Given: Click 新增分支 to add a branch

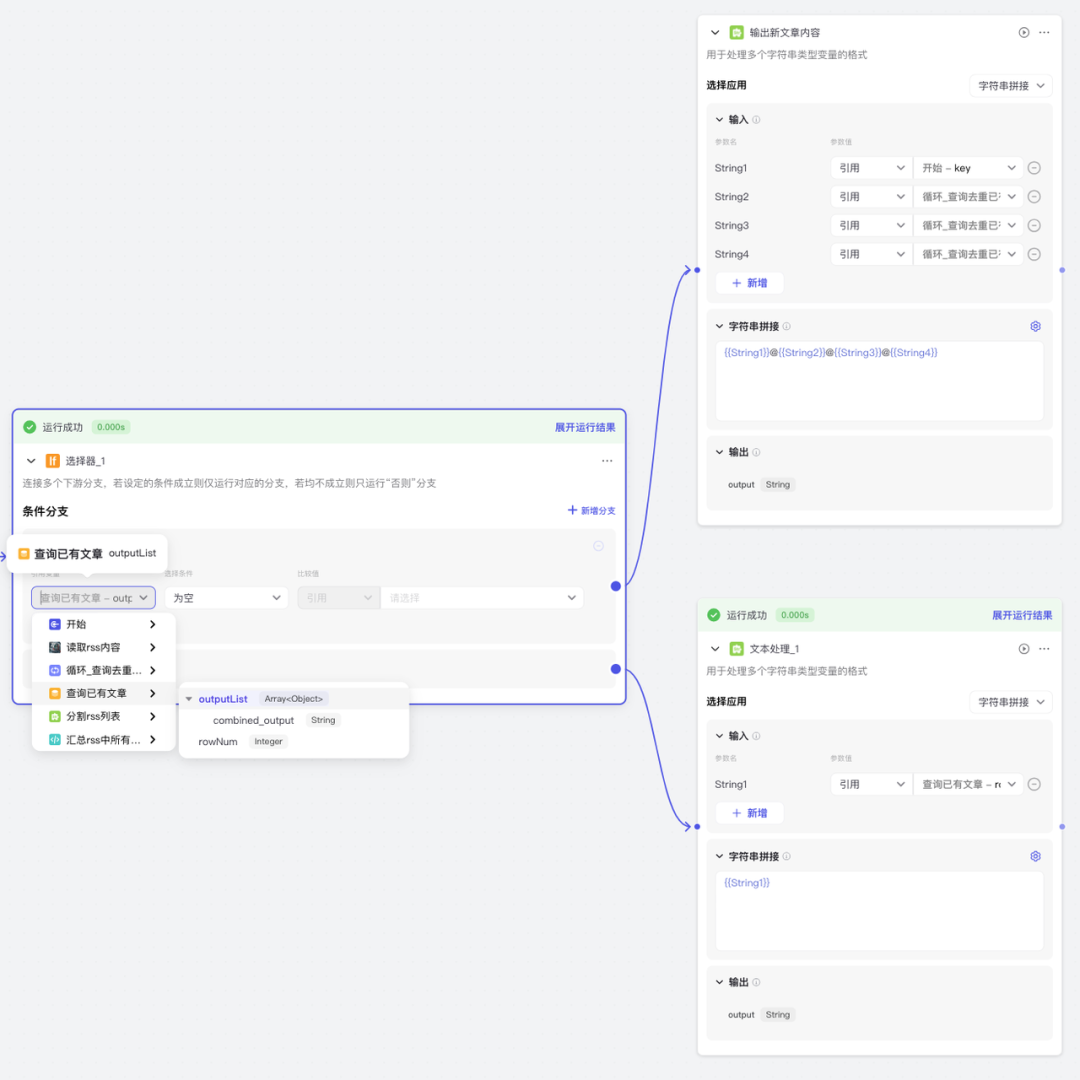Looking at the screenshot, I should tap(591, 511).
